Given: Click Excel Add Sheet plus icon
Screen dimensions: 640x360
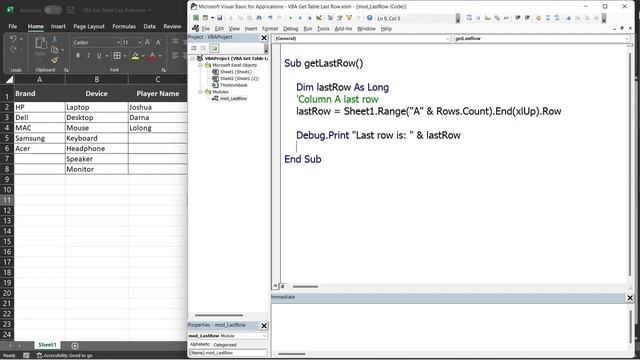Looking at the screenshot, I should 75,346.
